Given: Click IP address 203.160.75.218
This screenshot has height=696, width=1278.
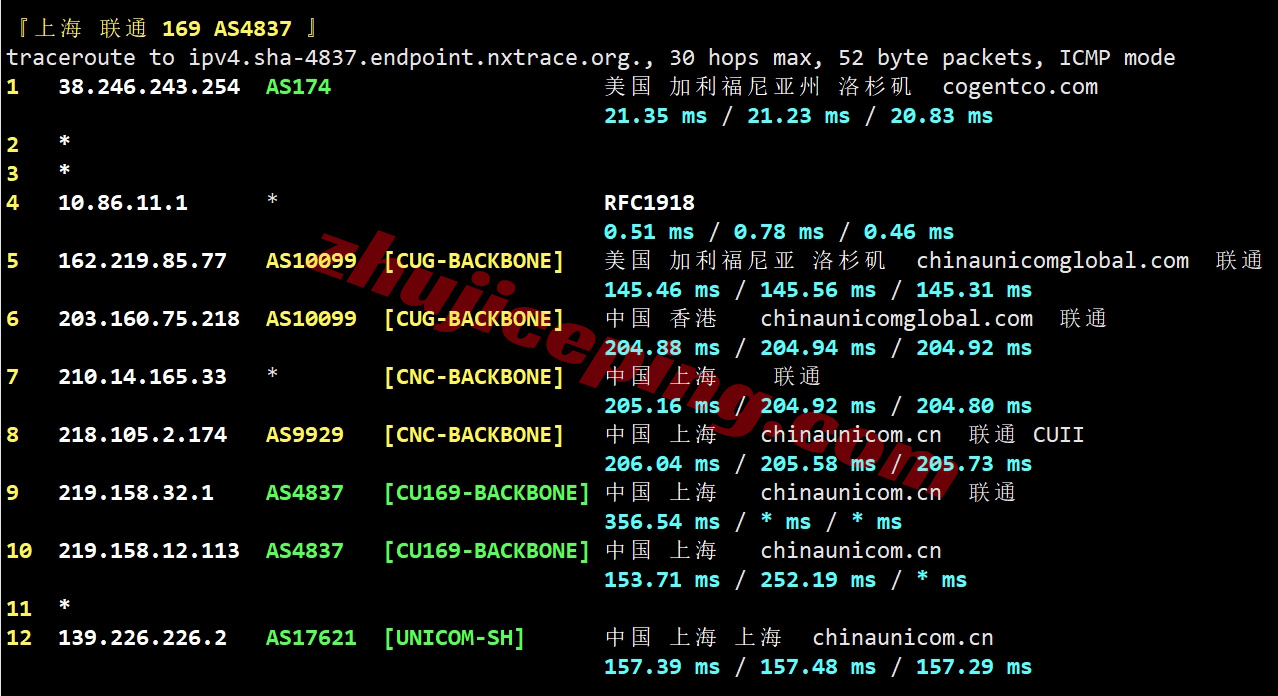Looking at the screenshot, I should click(149, 319).
